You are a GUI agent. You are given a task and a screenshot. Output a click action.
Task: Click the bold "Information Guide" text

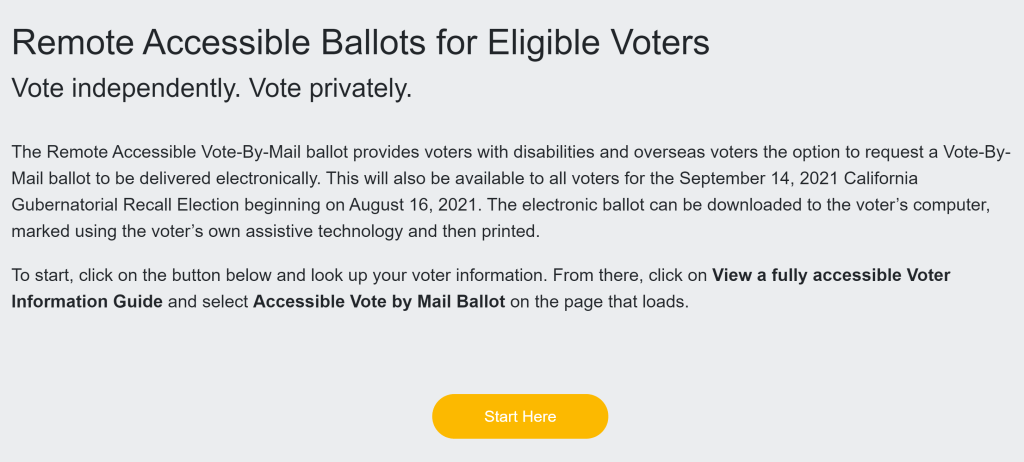pyautogui.click(x=87, y=301)
